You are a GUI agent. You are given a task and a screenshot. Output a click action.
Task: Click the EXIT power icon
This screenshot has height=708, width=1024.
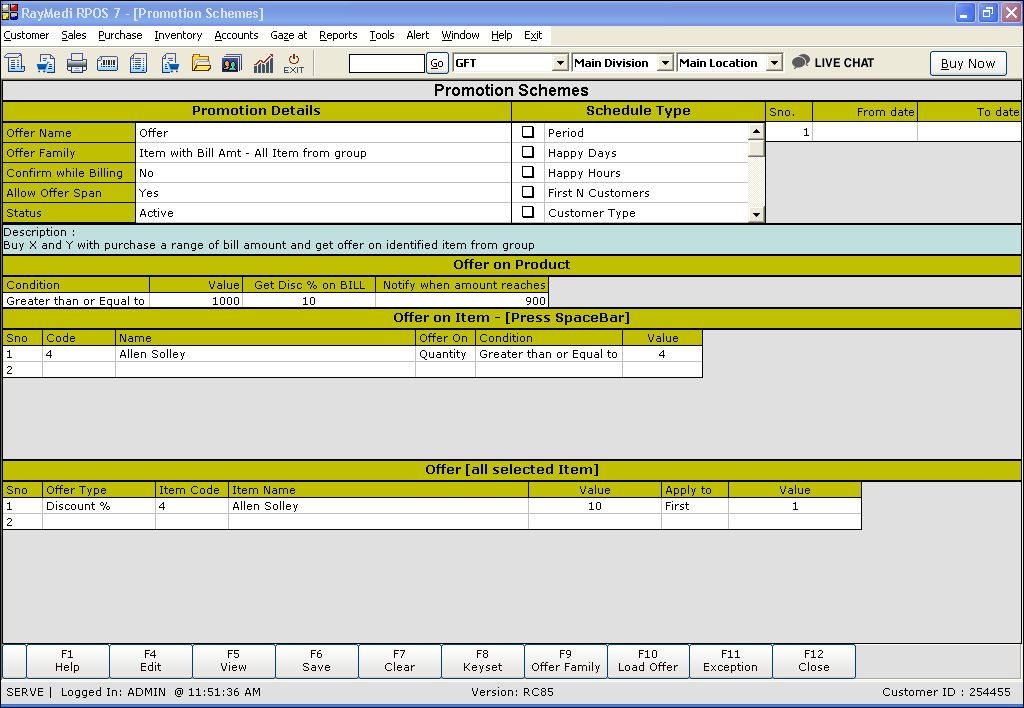(x=294, y=63)
